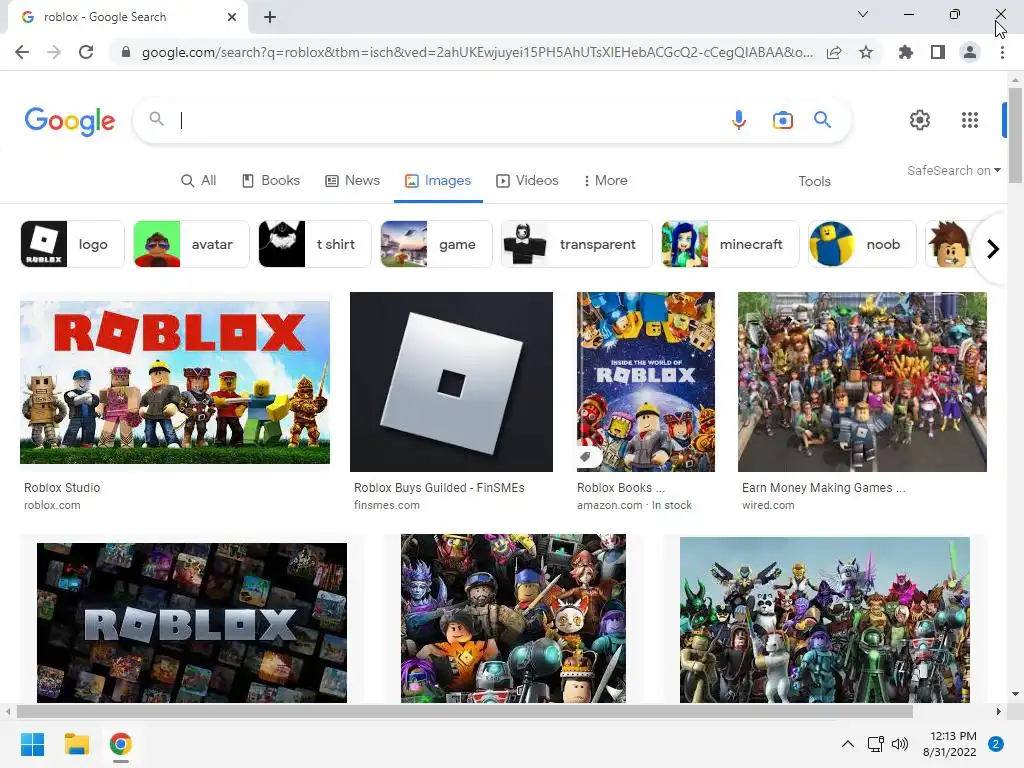Open the wired.com source link
The image size is (1024, 768).
[768, 505]
